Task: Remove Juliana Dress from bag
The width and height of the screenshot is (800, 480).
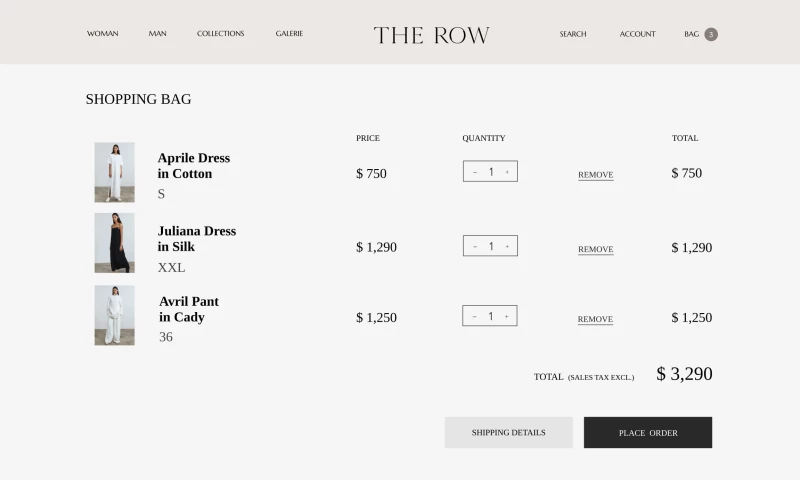Action: click(x=595, y=250)
